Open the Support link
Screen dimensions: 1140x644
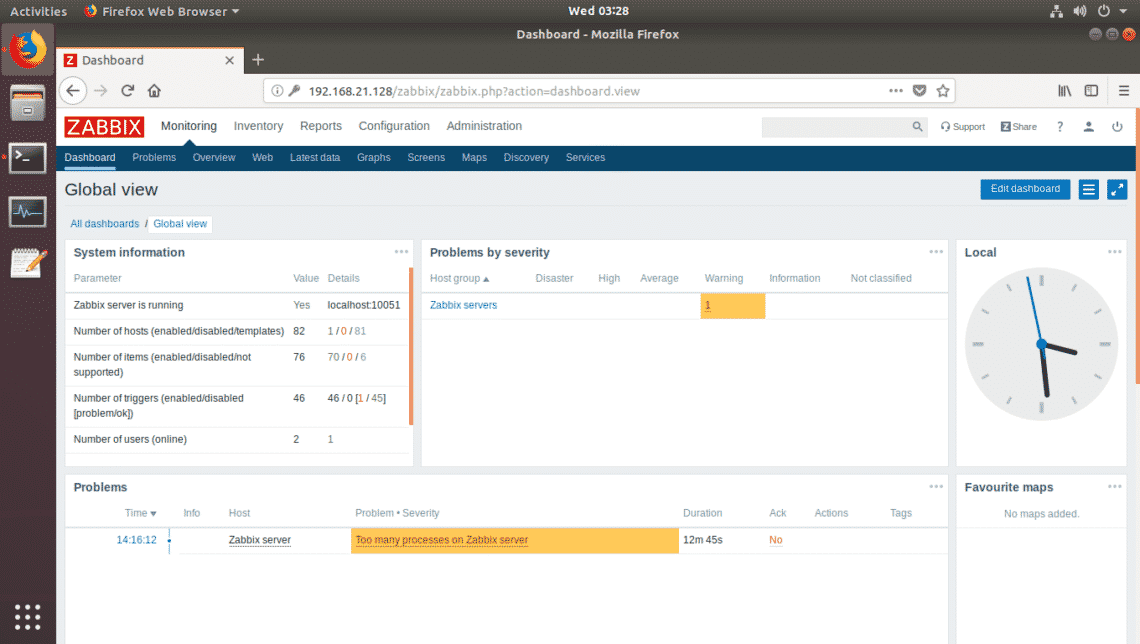[x=963, y=126]
